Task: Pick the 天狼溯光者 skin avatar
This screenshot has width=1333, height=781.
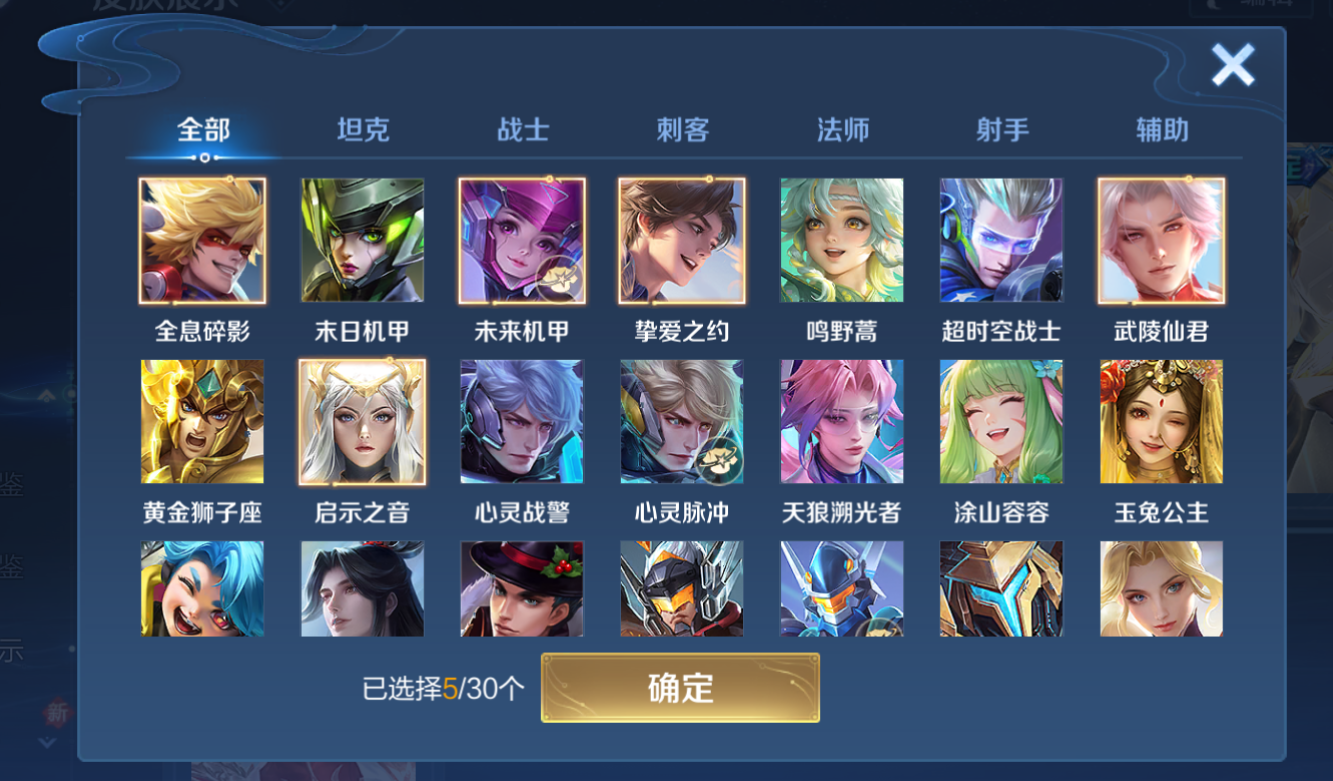Action: (x=842, y=422)
